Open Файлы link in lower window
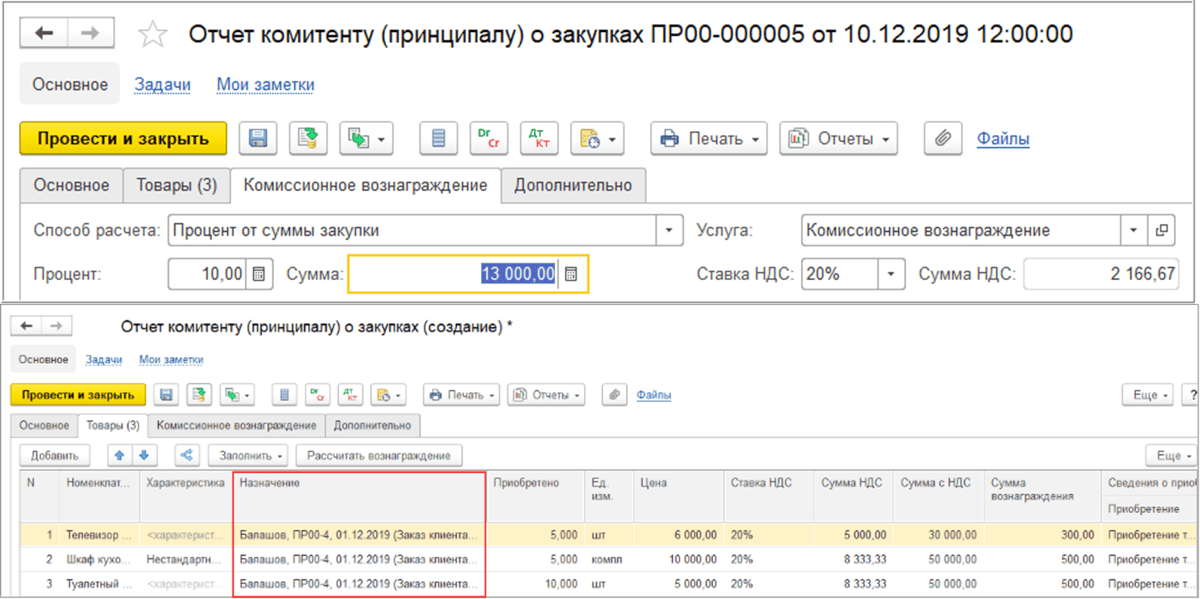Screen dimensions: 1200x599 click(654, 395)
